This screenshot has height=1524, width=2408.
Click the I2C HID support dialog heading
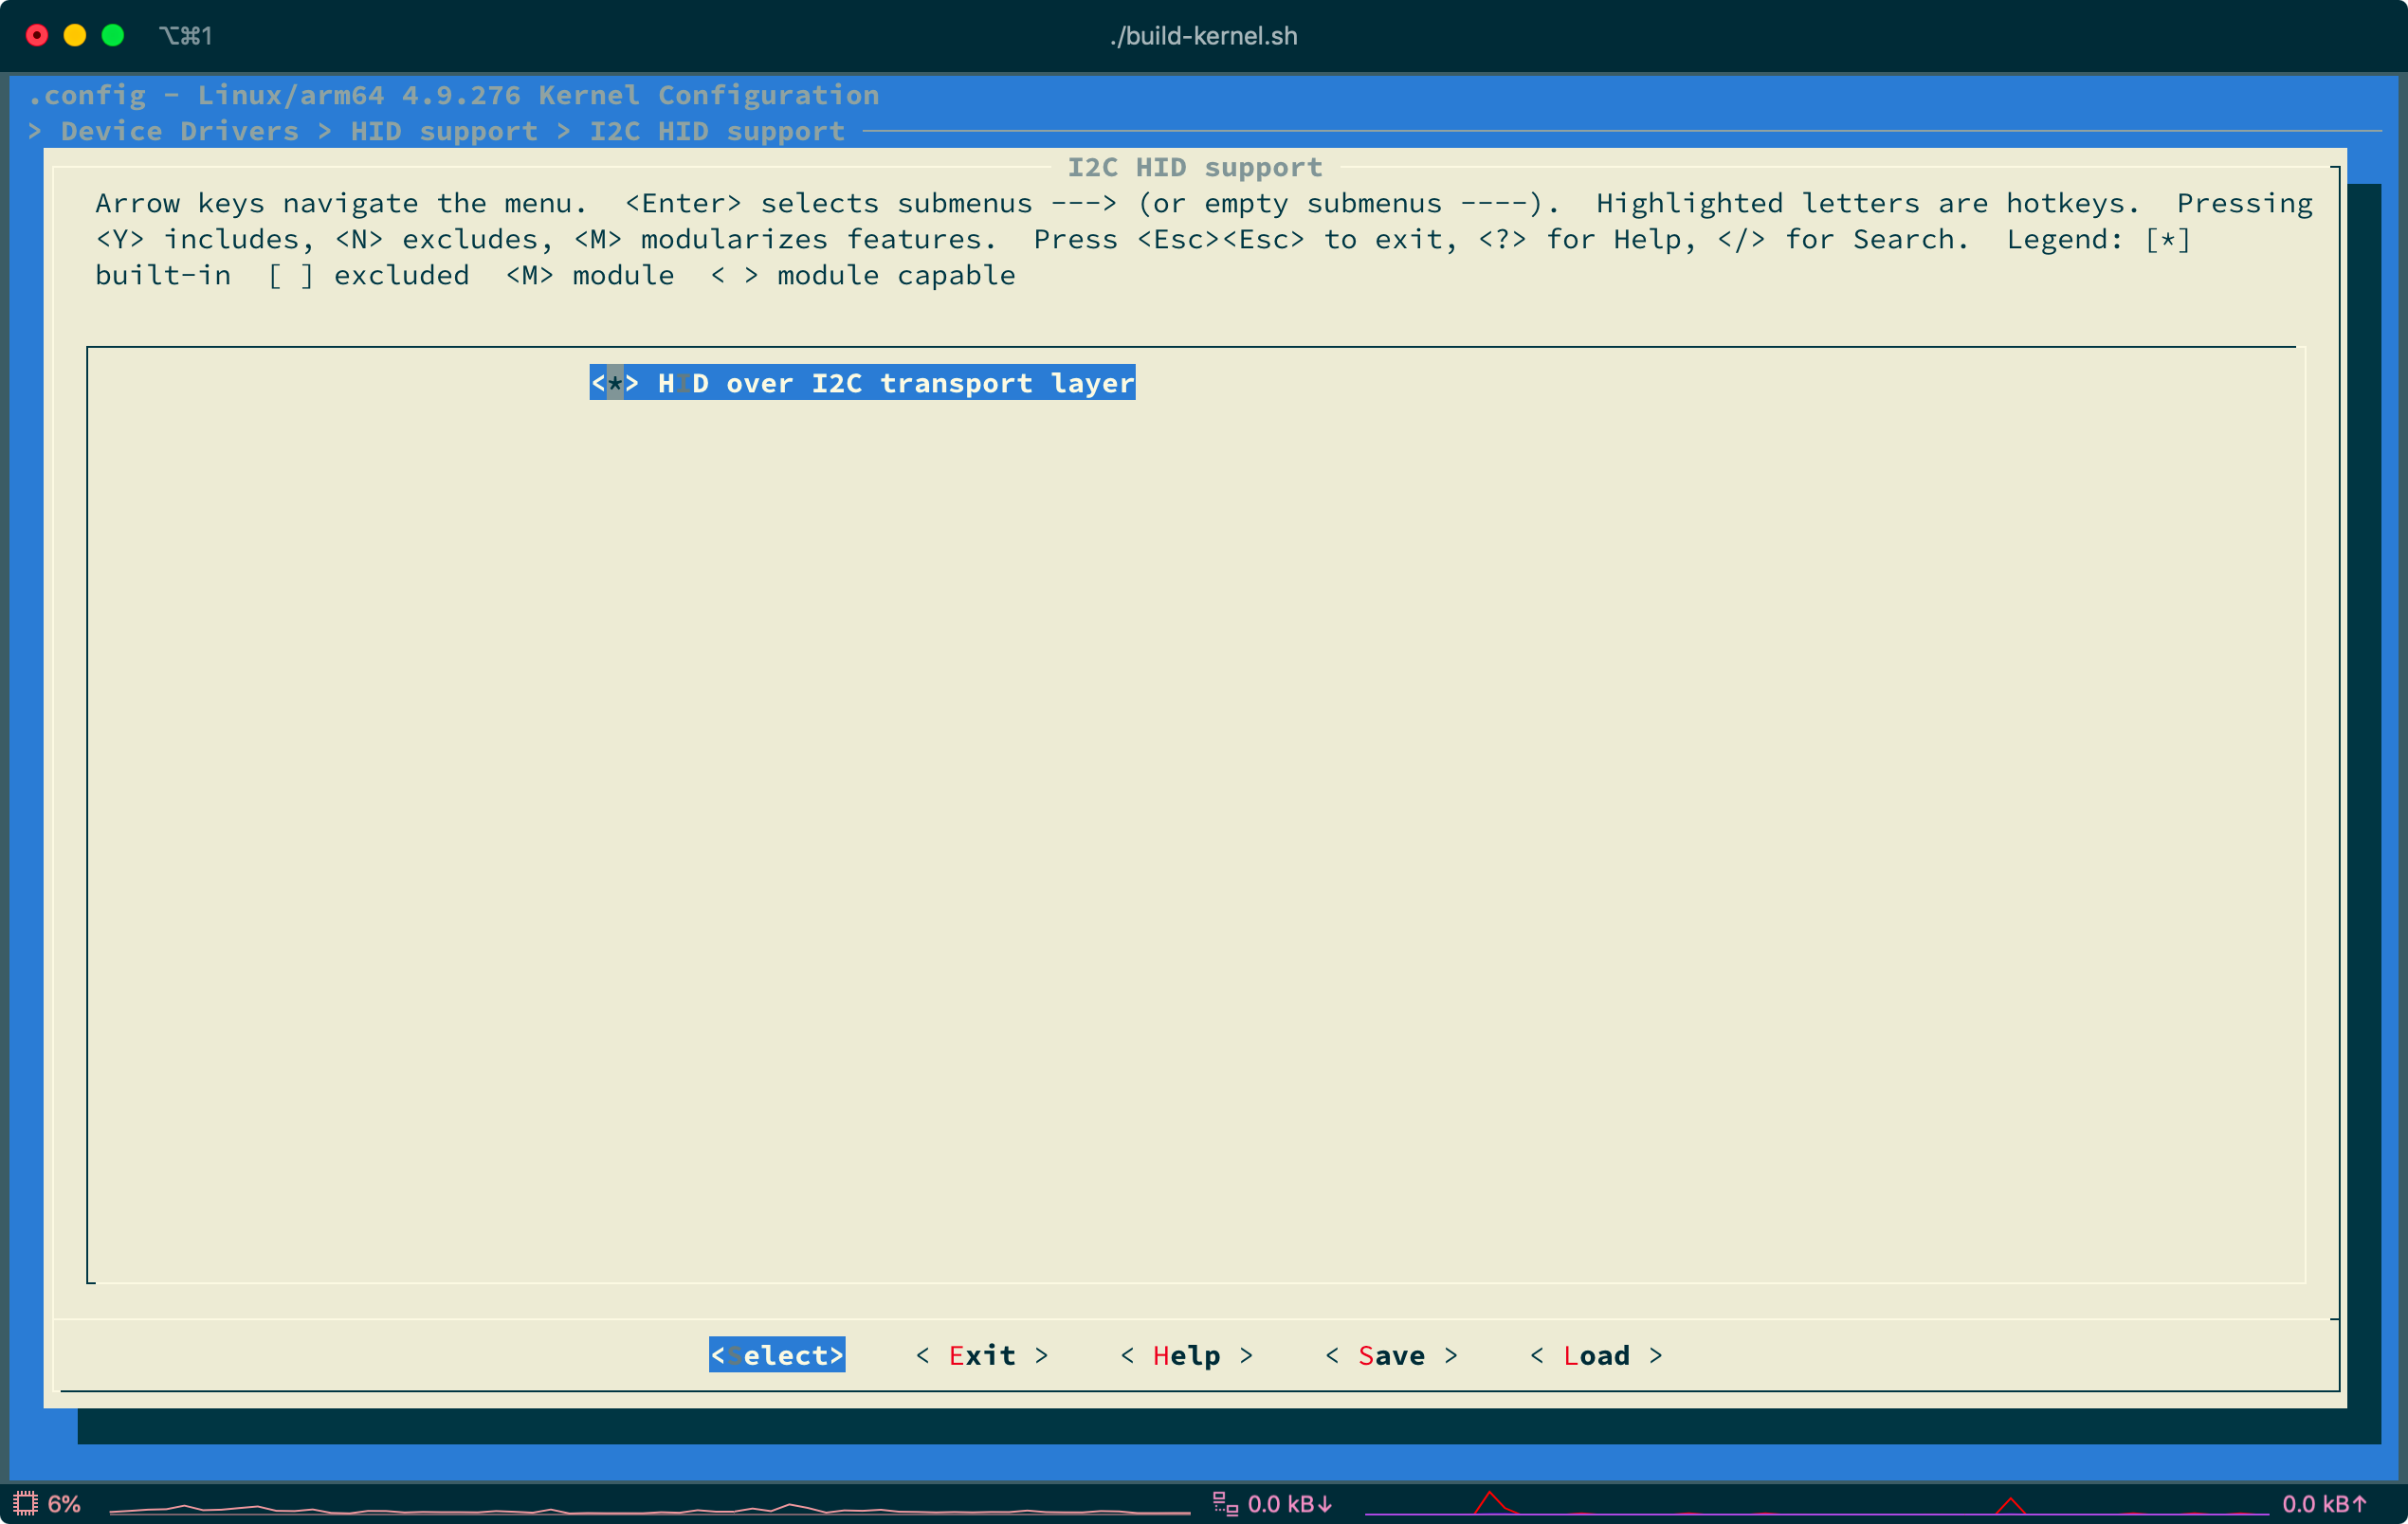pyautogui.click(x=1195, y=167)
